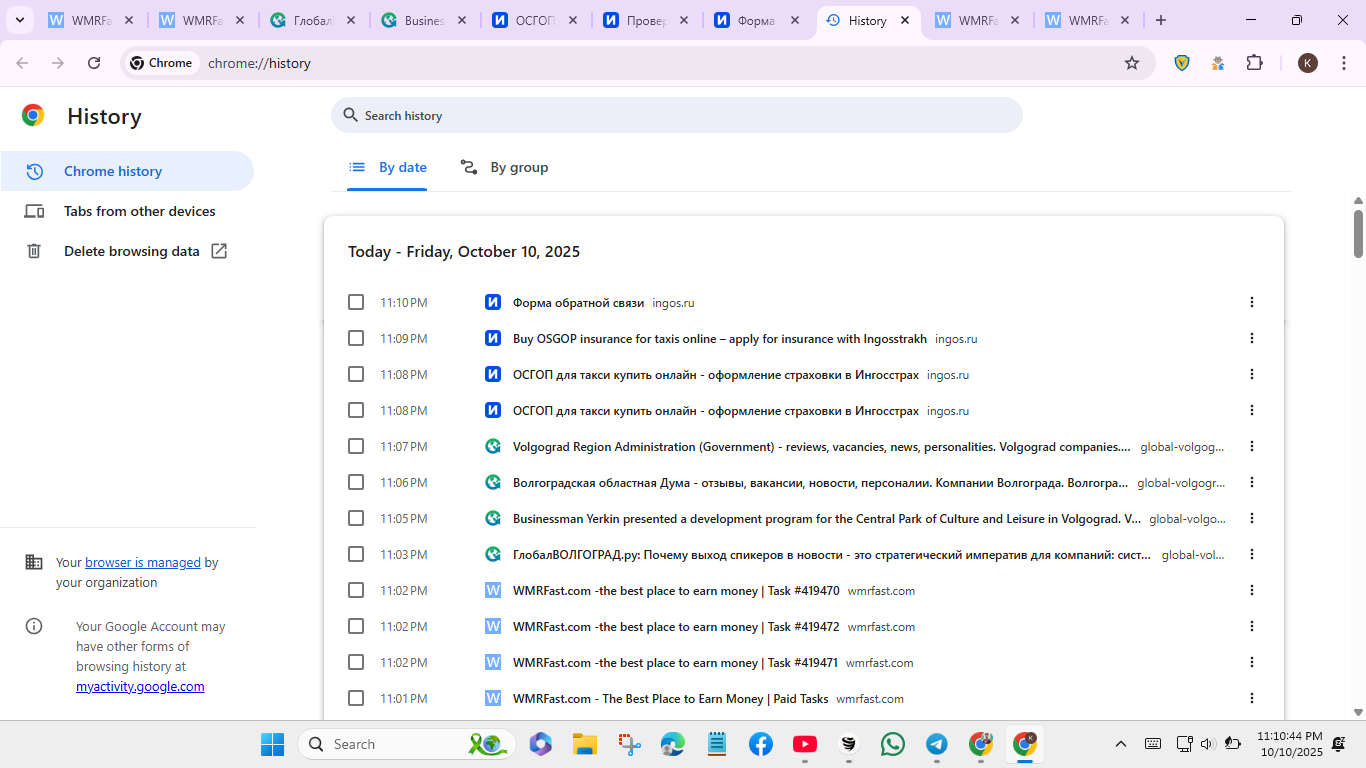Go back to the previous page
The width and height of the screenshot is (1366, 768).
coord(22,63)
